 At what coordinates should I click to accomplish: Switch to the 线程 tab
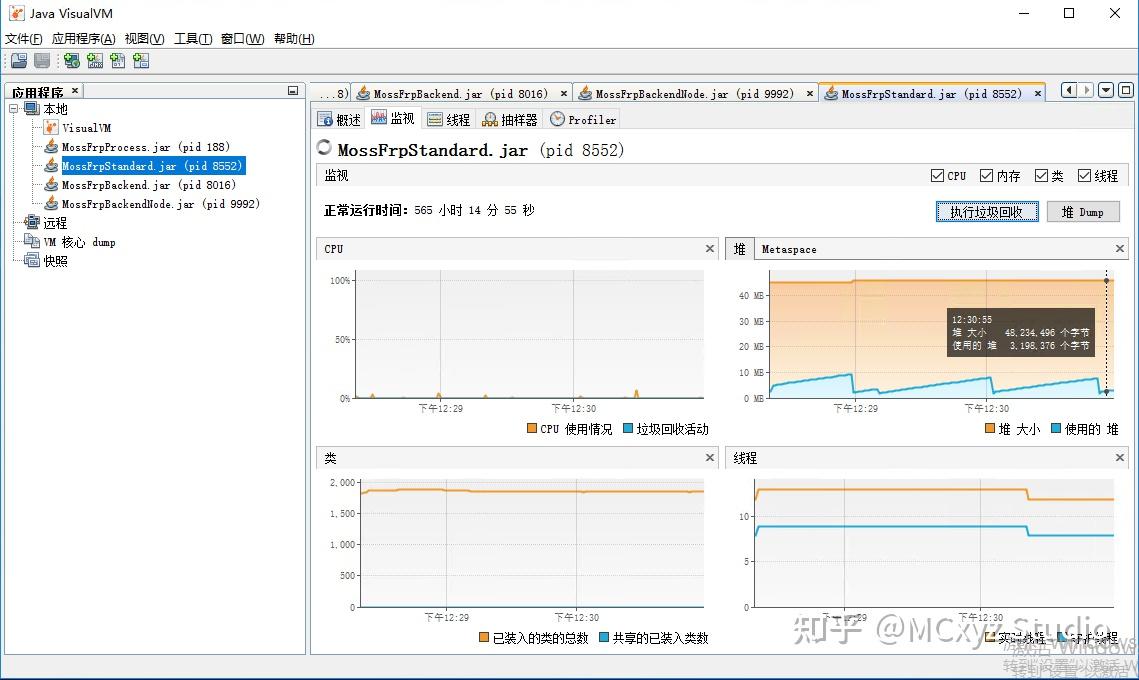[x=448, y=118]
